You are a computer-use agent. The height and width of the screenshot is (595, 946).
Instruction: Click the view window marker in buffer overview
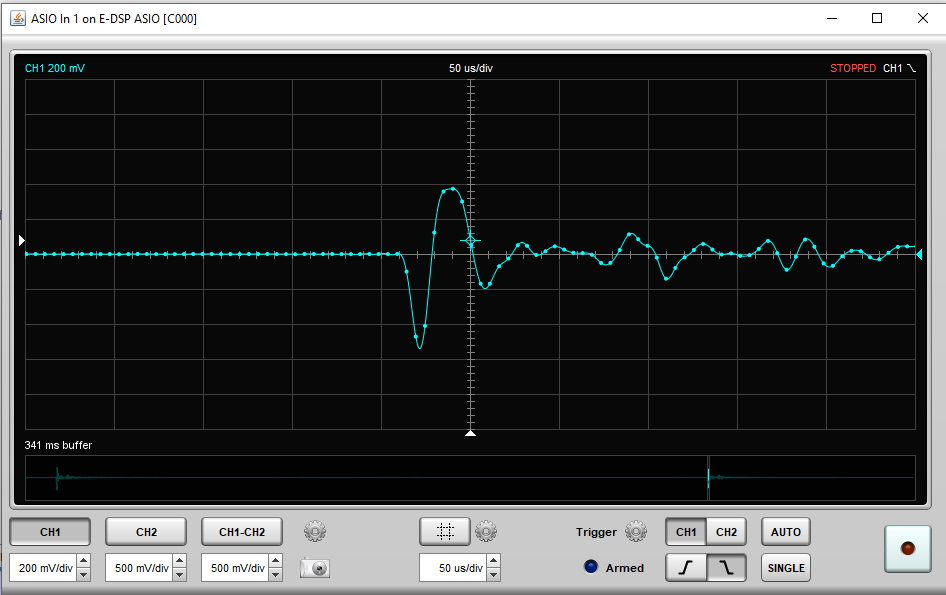(708, 477)
